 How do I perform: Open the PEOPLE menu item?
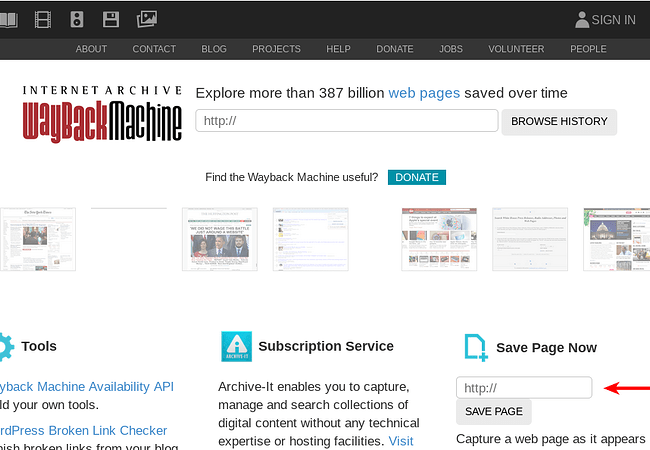[x=588, y=49]
